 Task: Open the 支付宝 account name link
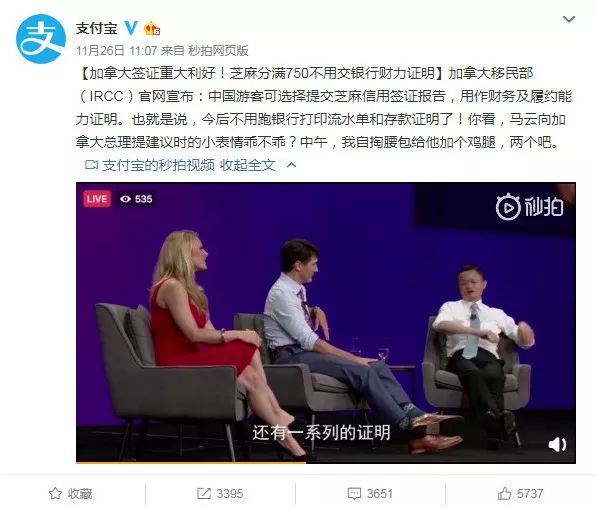(97, 28)
